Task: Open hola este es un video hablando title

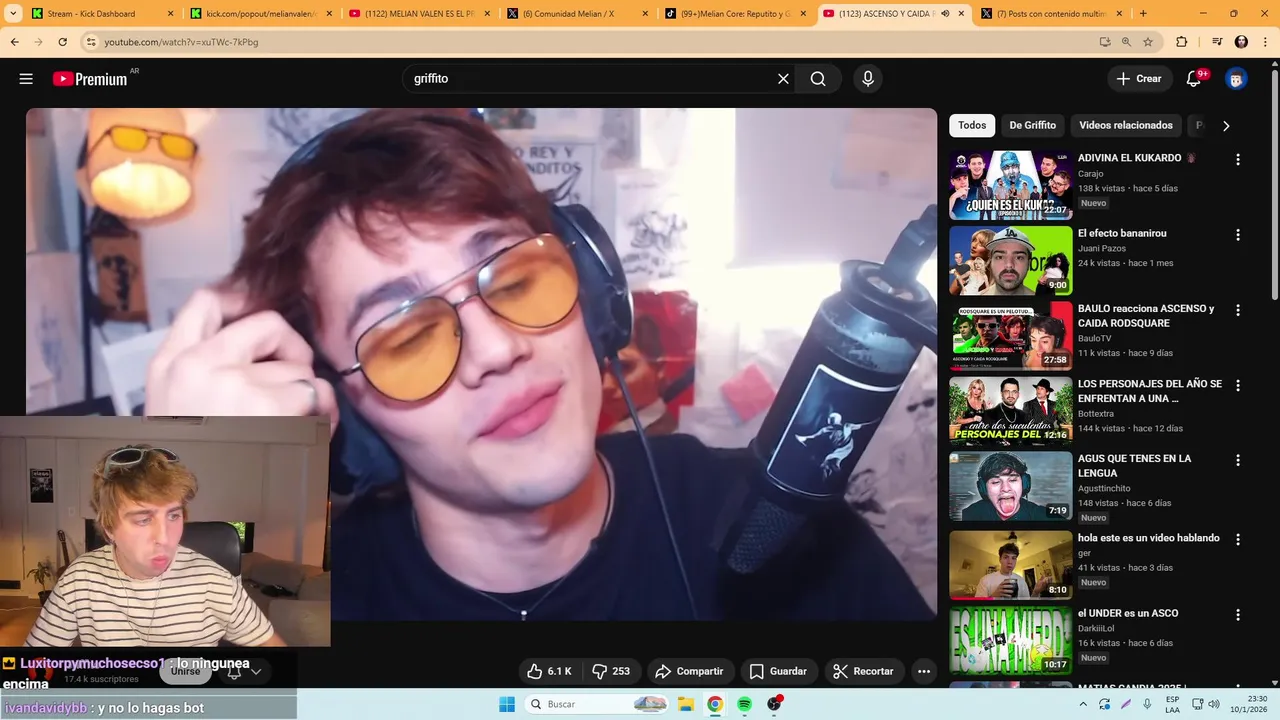Action: [1149, 538]
